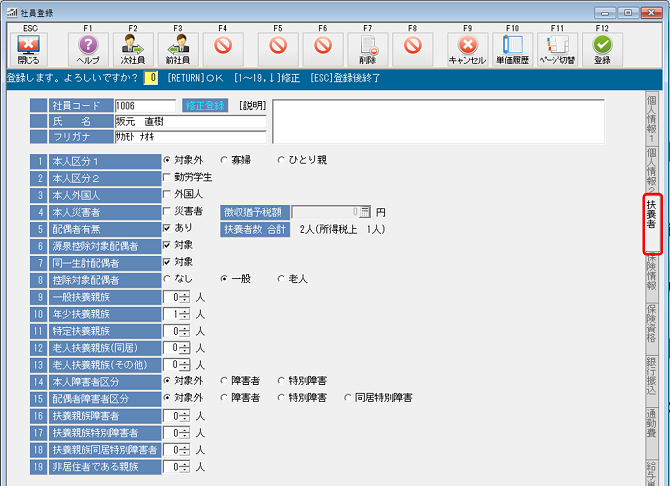
Task: Go to next employee with 次社員 icon
Action: point(133,46)
